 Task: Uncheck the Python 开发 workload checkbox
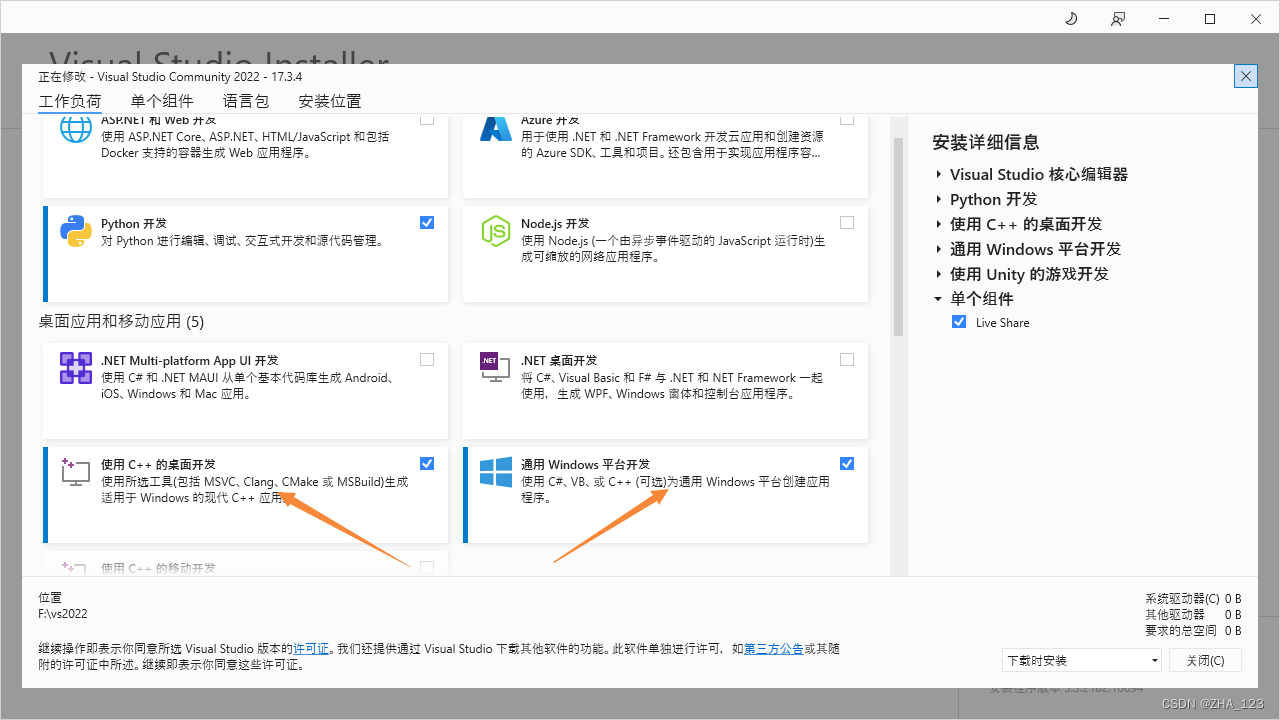[427, 222]
